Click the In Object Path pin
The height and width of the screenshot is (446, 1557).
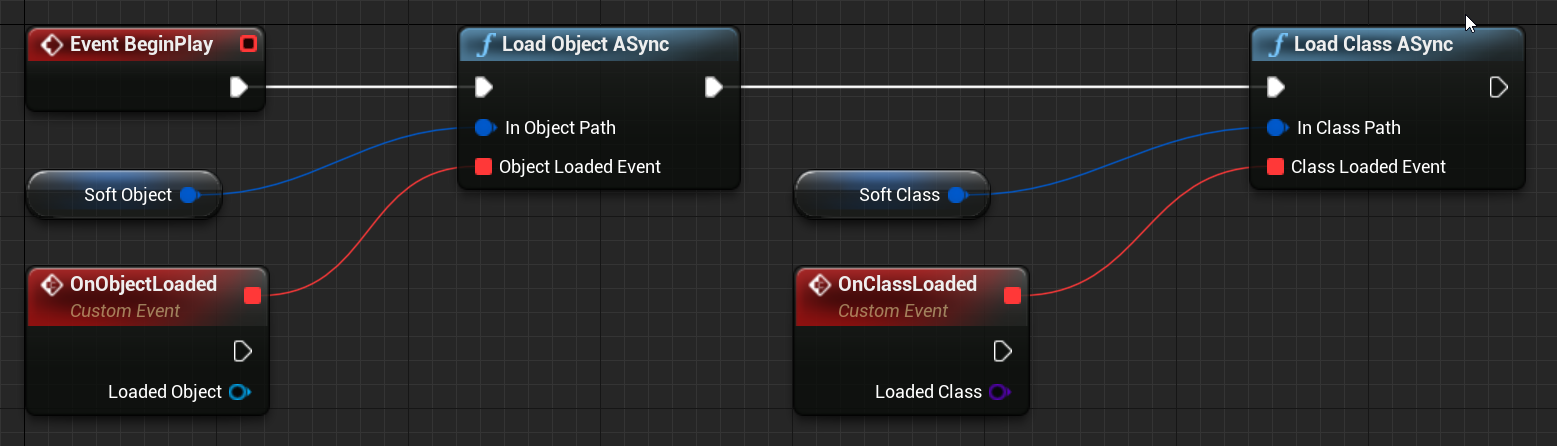[485, 128]
